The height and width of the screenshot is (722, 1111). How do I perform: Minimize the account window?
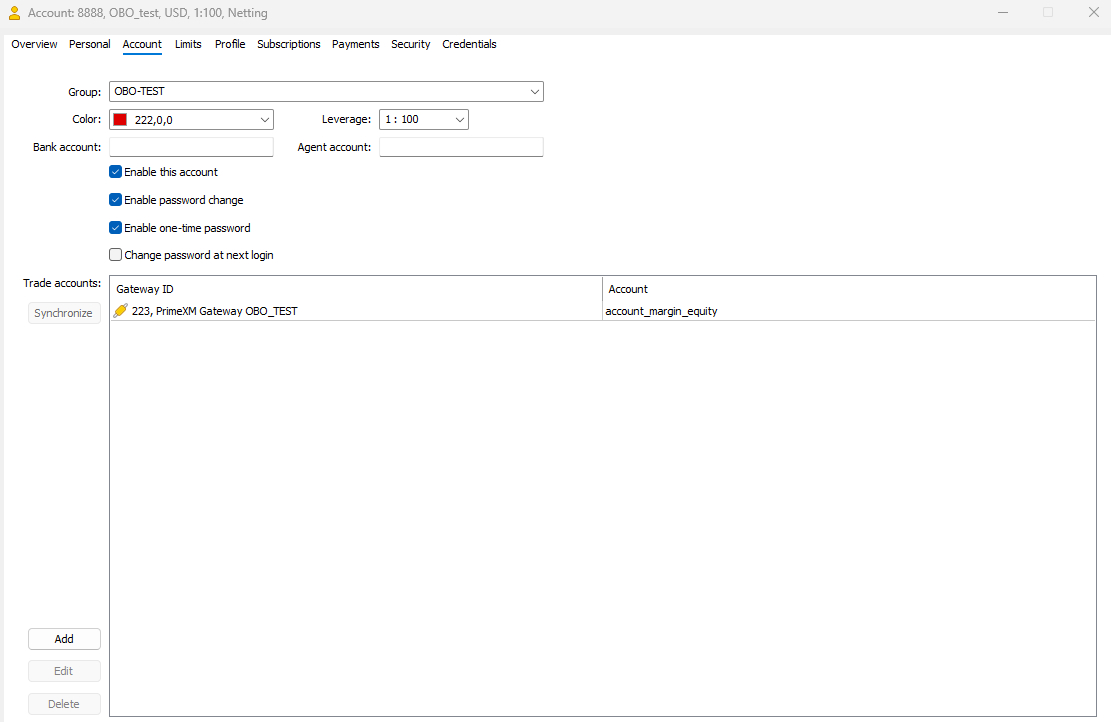(1003, 13)
